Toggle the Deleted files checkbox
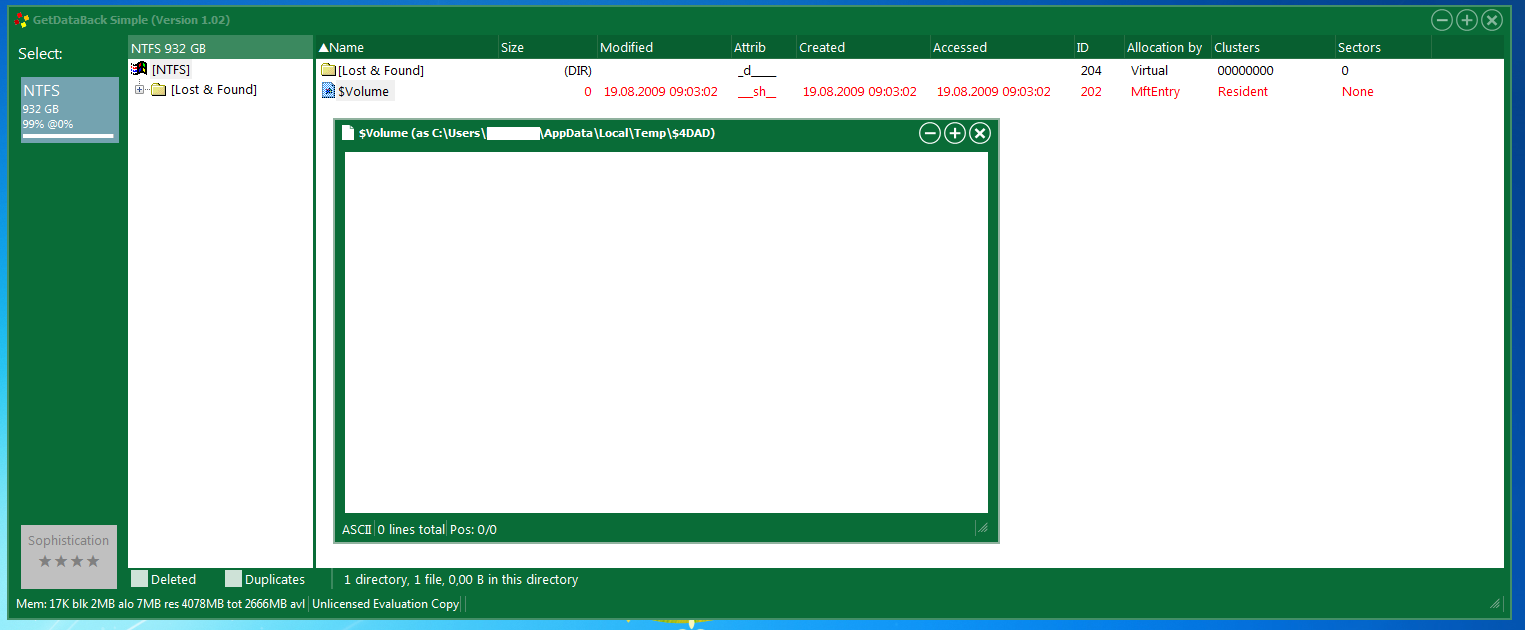Viewport: 1525px width, 630px height. [x=140, y=579]
